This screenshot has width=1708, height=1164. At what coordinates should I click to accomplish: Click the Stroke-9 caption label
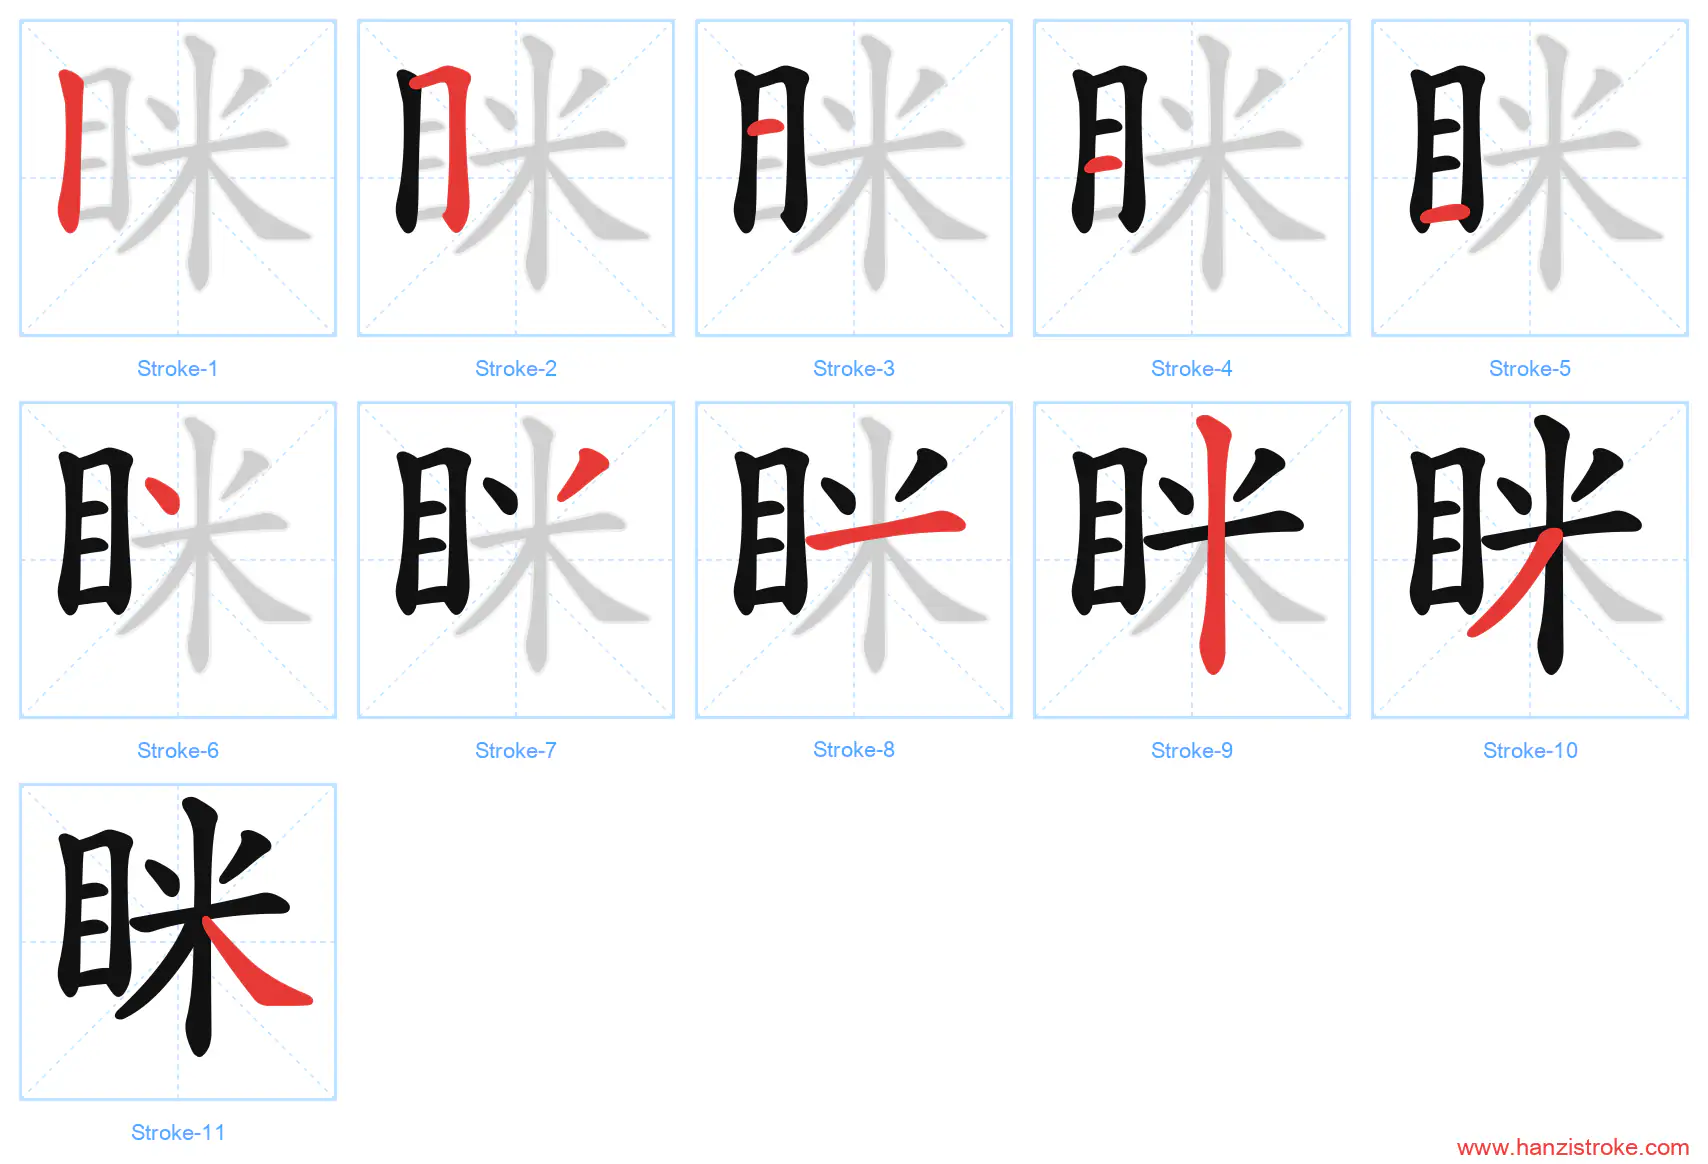pos(1192,751)
